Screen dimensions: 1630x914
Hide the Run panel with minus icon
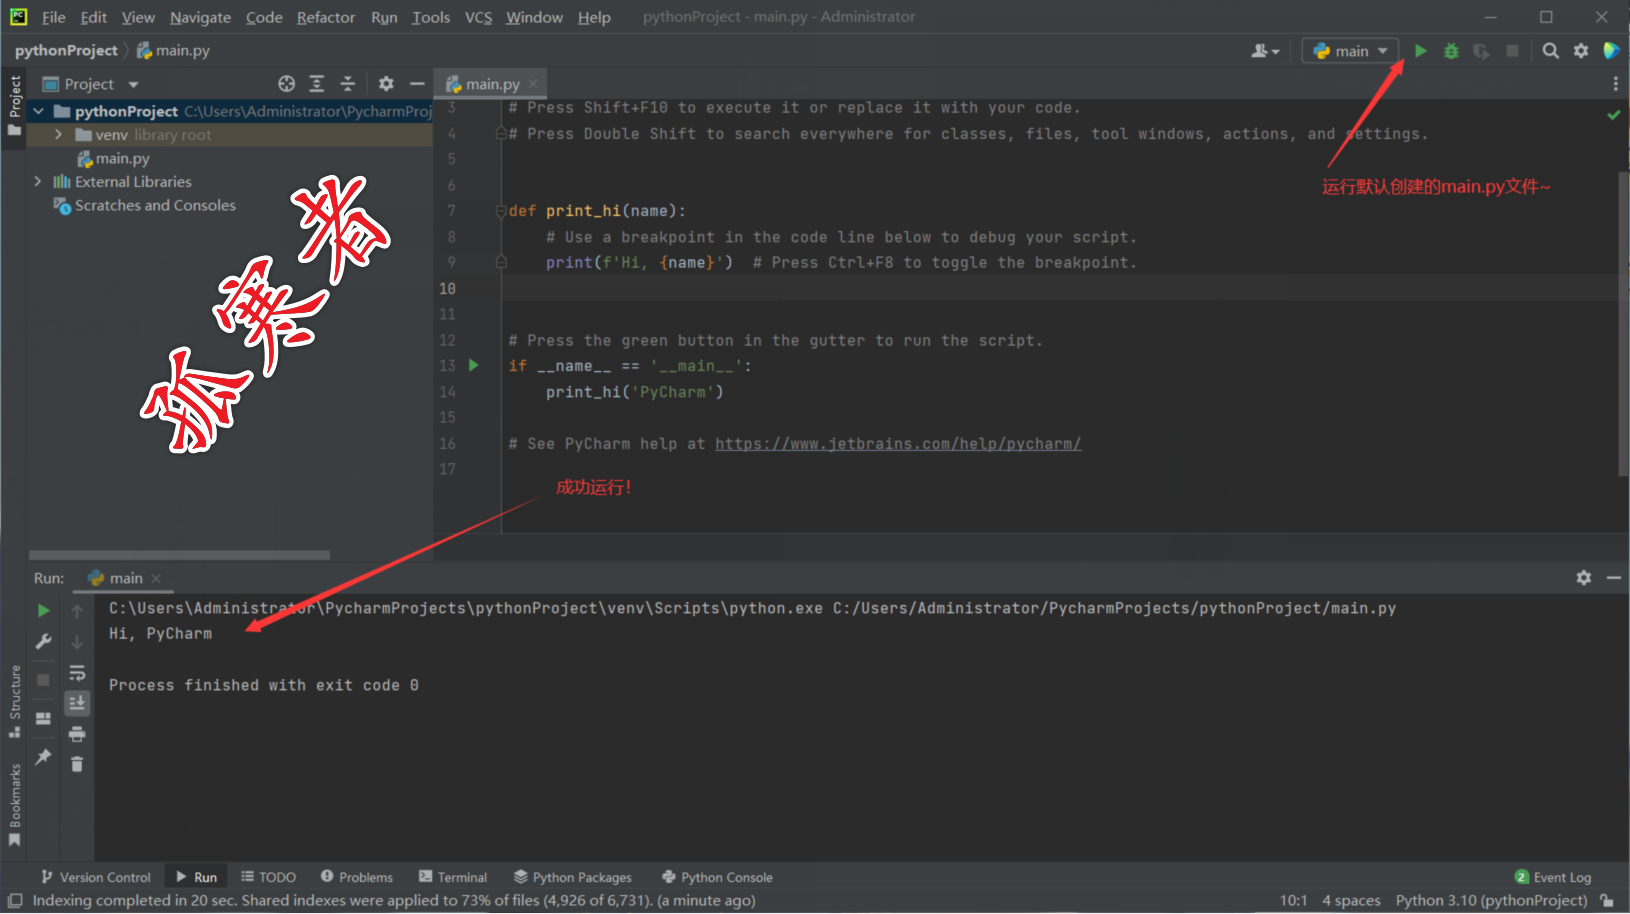[1614, 577]
